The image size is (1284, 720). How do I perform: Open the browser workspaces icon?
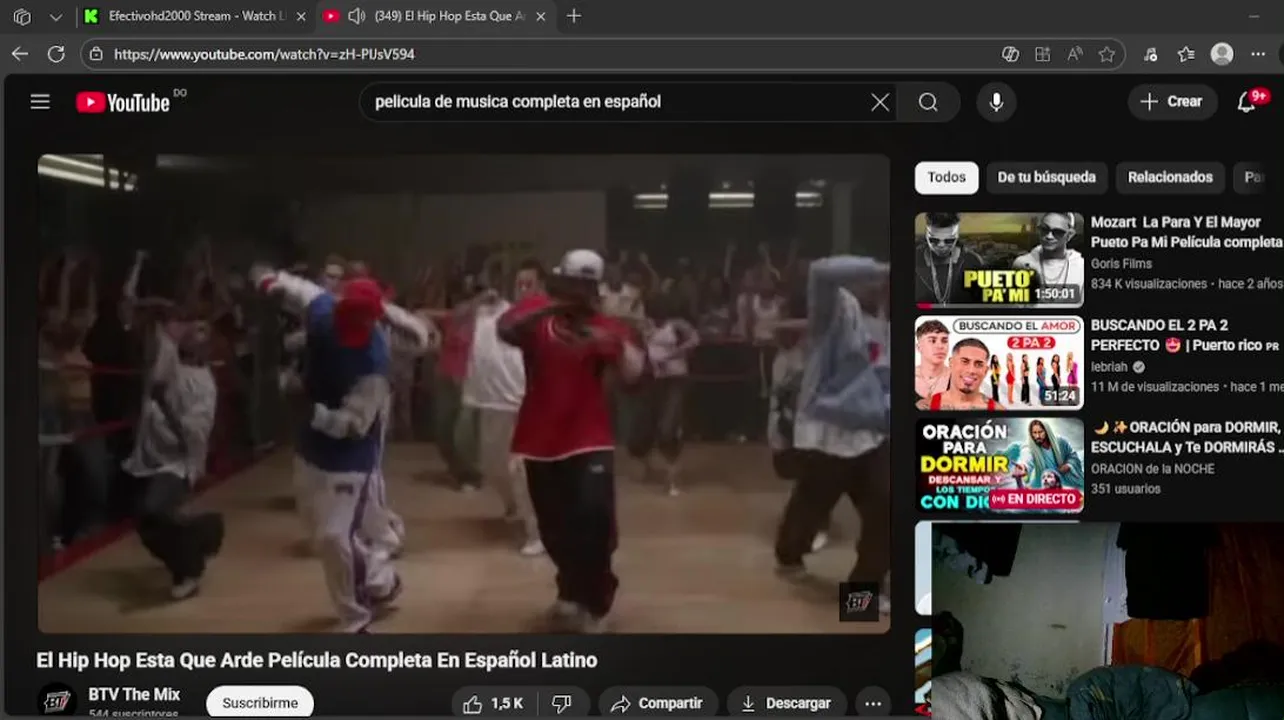[x=22, y=16]
